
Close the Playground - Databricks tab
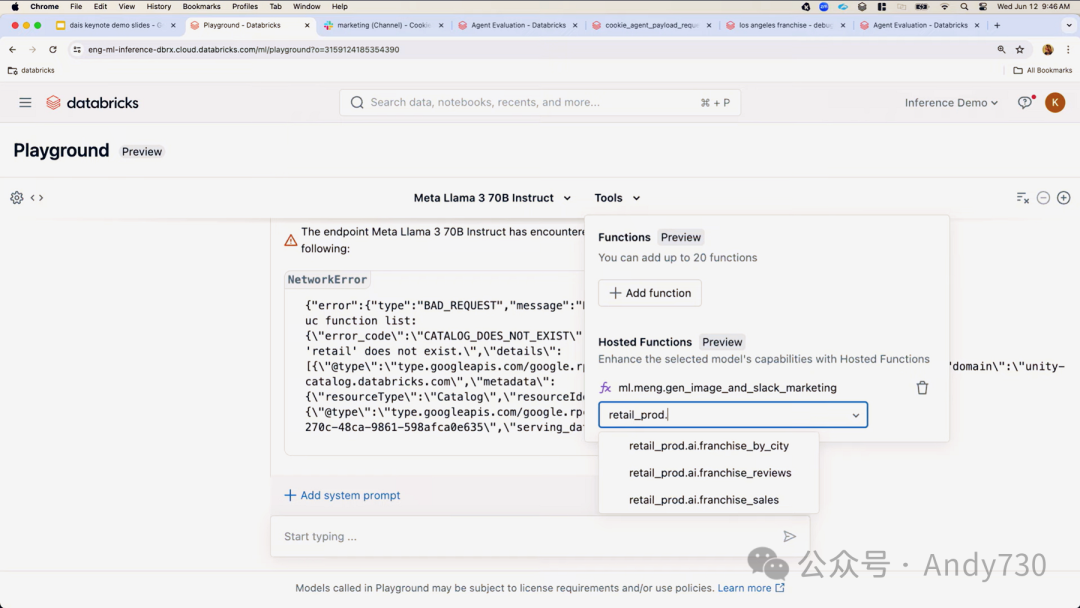[x=307, y=25]
